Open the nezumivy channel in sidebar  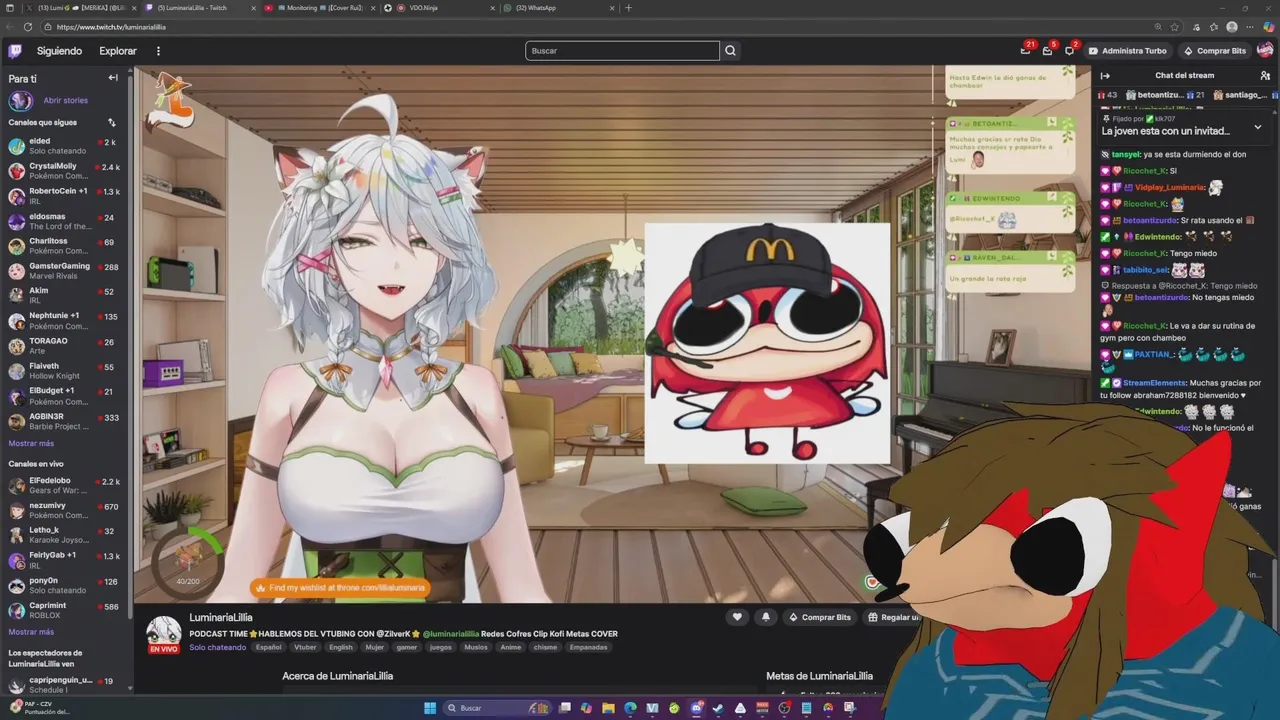coord(64,510)
